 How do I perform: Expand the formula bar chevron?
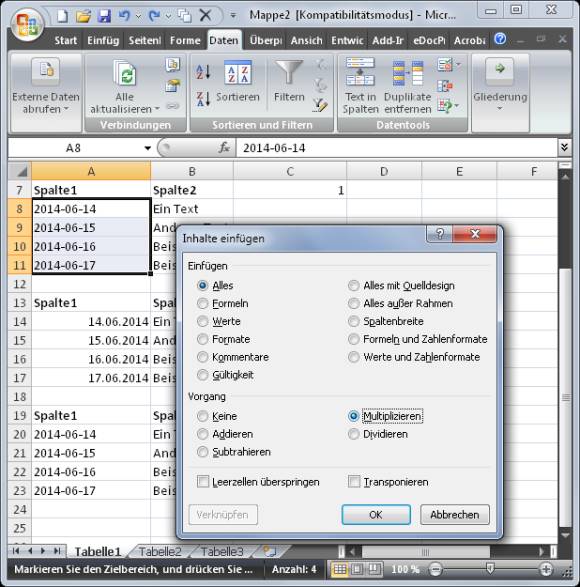tap(564, 147)
